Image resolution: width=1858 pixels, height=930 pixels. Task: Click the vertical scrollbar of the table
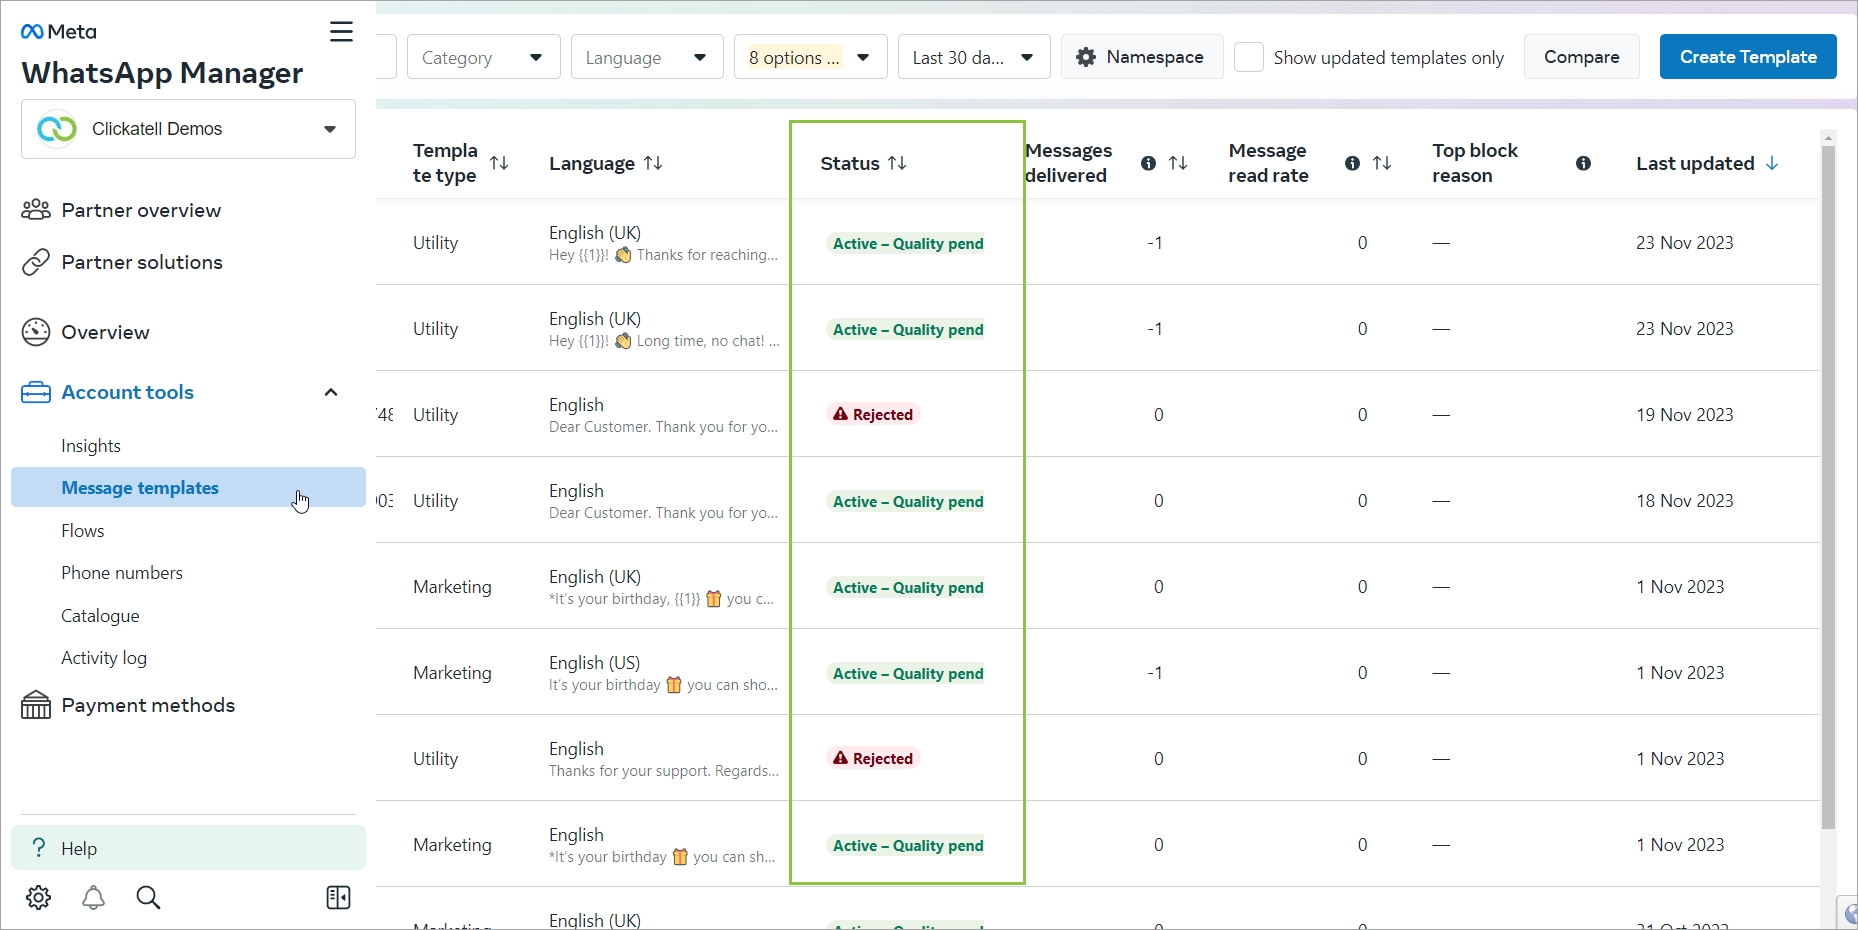(x=1828, y=480)
